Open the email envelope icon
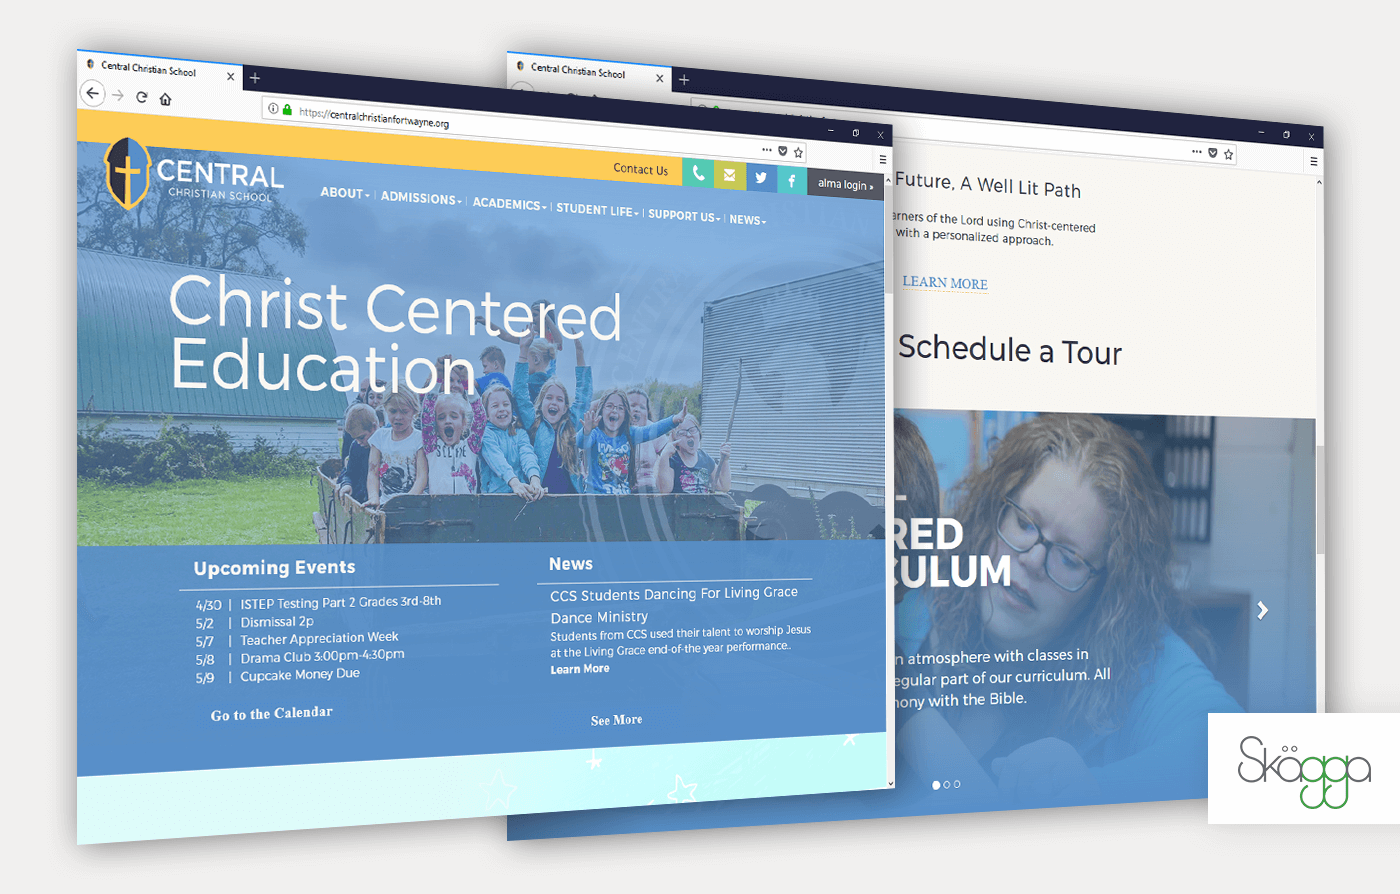The image size is (1400, 894). (x=730, y=176)
